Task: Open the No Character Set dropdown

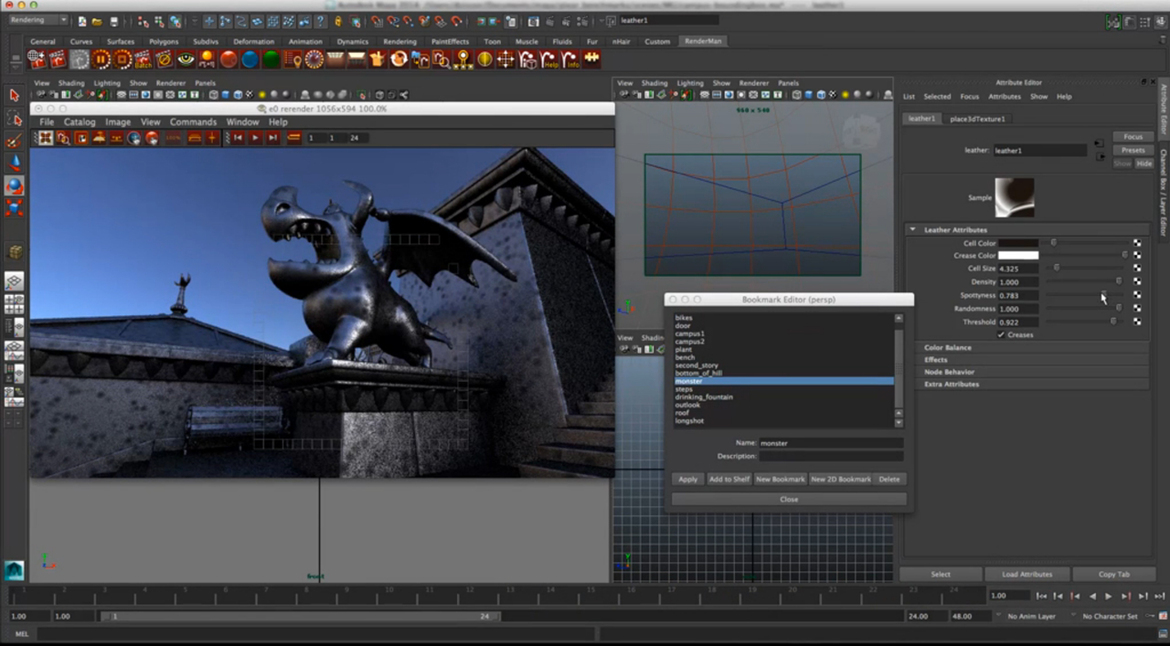Action: pos(1112,616)
